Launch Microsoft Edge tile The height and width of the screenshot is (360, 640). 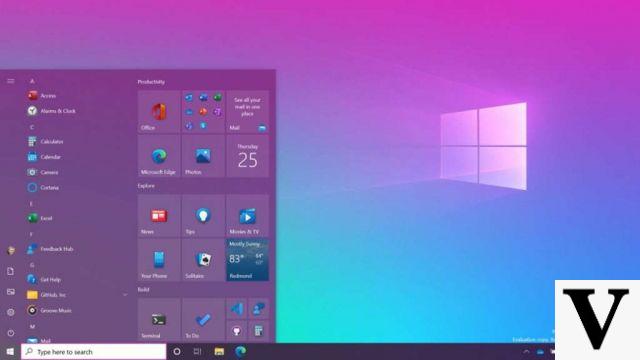[159, 156]
